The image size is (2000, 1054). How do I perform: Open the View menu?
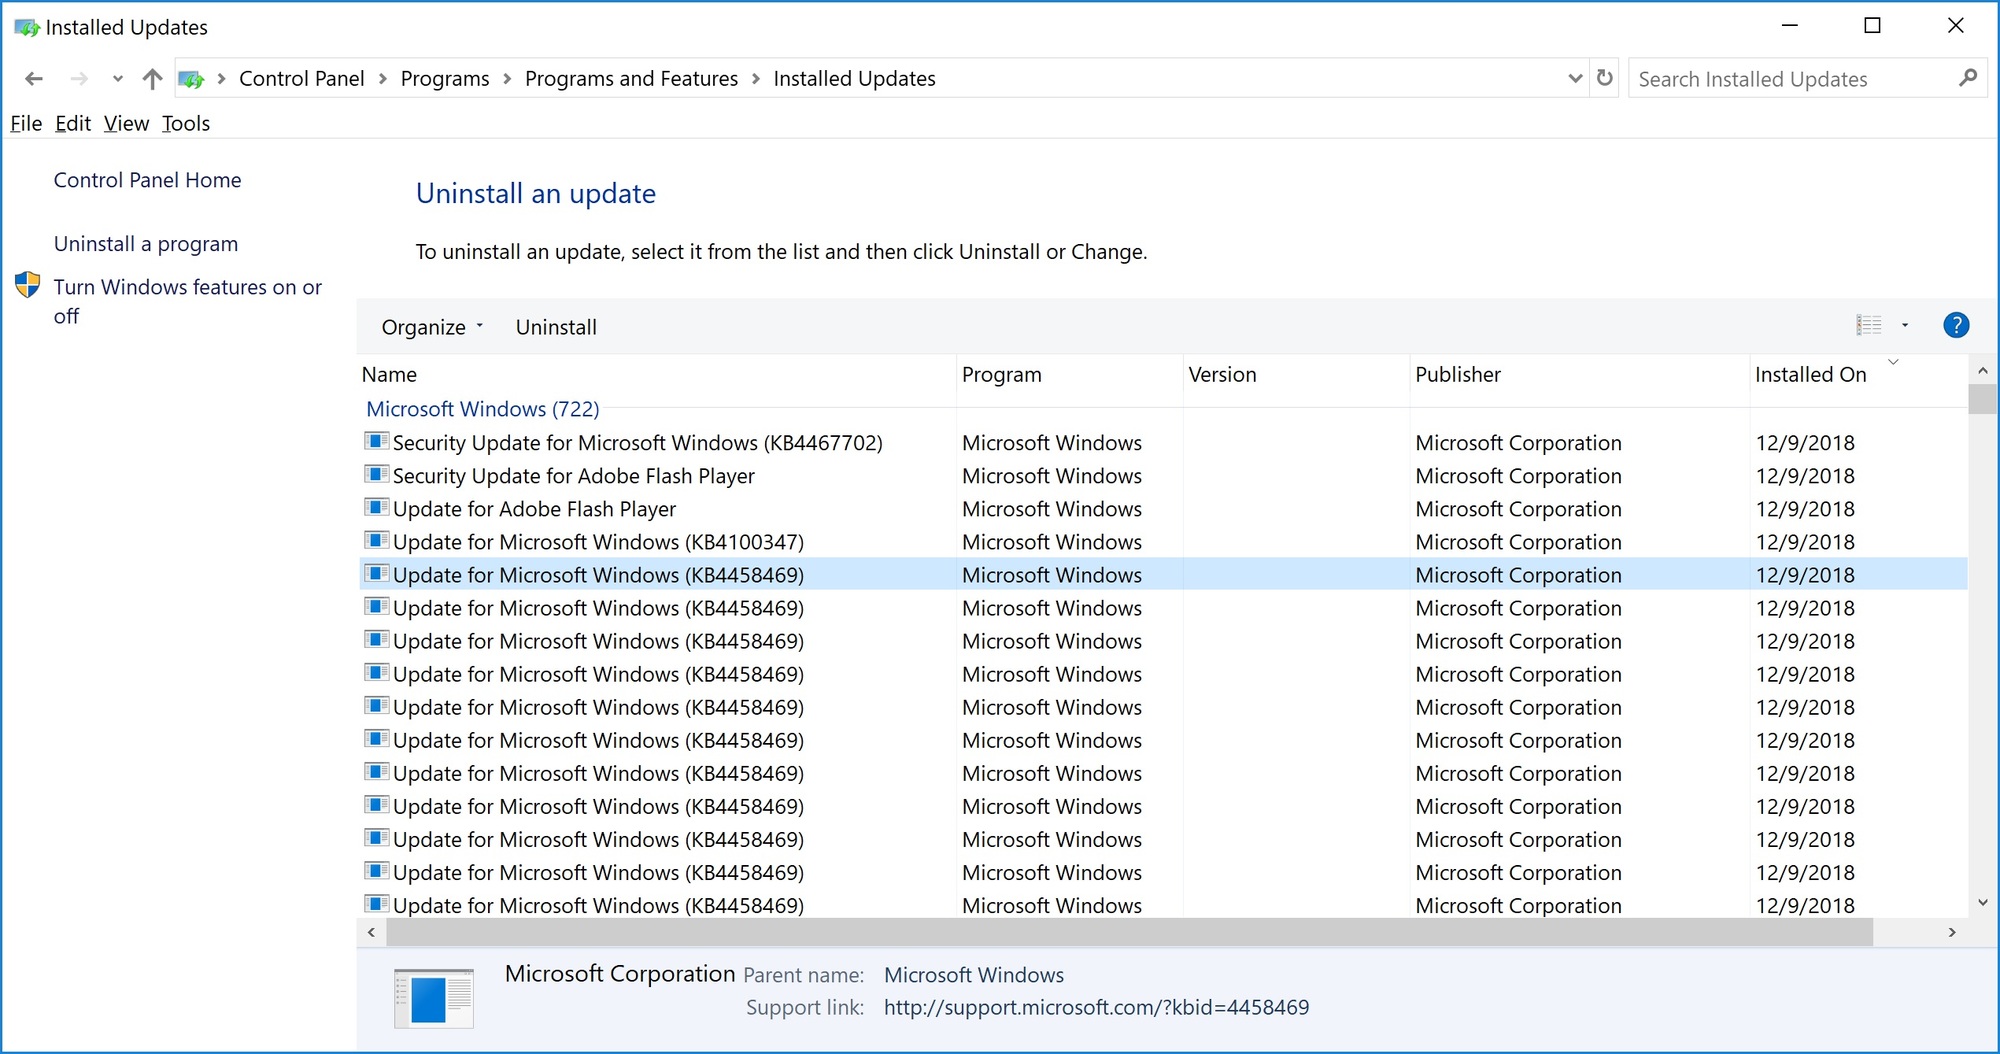click(x=126, y=123)
